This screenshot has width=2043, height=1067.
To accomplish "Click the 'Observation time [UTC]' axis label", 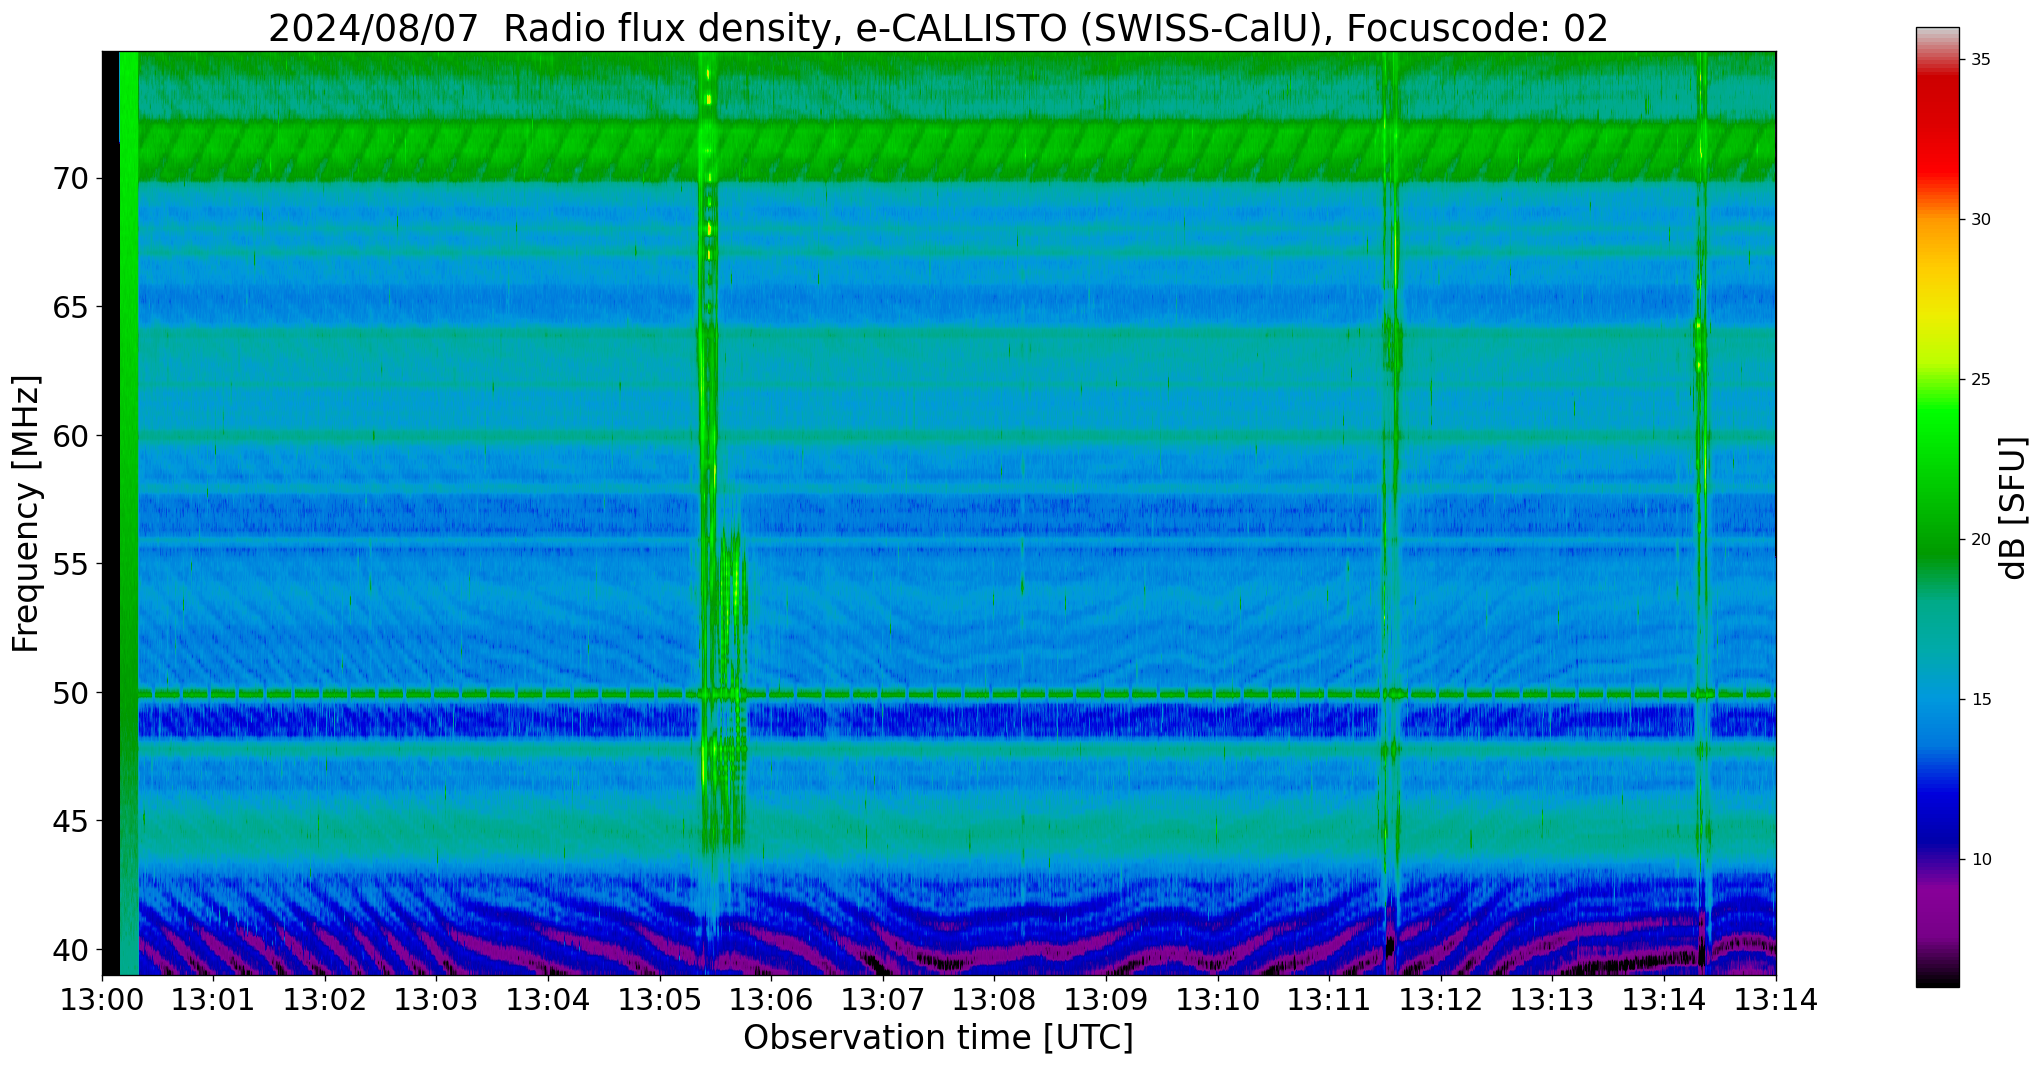I will (x=938, y=1038).
